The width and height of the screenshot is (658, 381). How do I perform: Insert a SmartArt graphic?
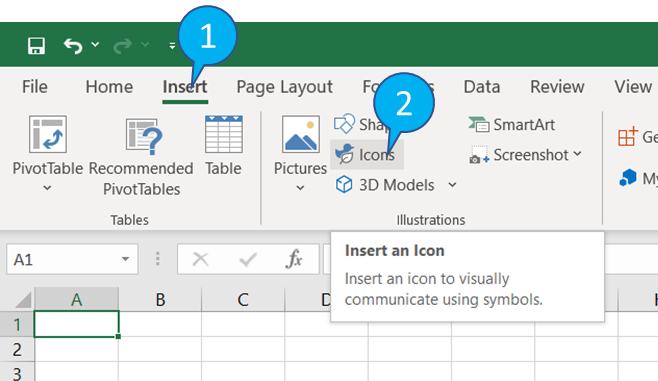(512, 125)
